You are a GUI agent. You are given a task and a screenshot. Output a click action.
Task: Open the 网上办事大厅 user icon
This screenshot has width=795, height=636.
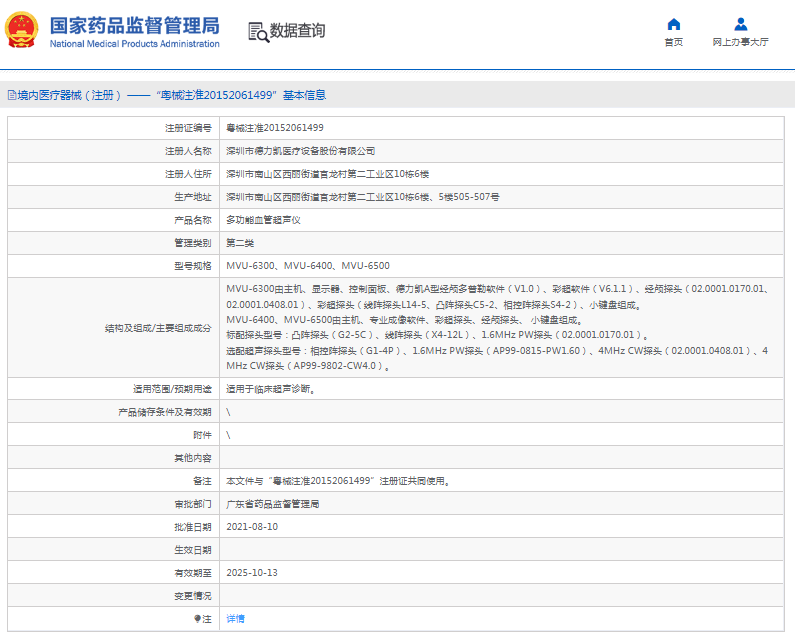click(x=740, y=24)
